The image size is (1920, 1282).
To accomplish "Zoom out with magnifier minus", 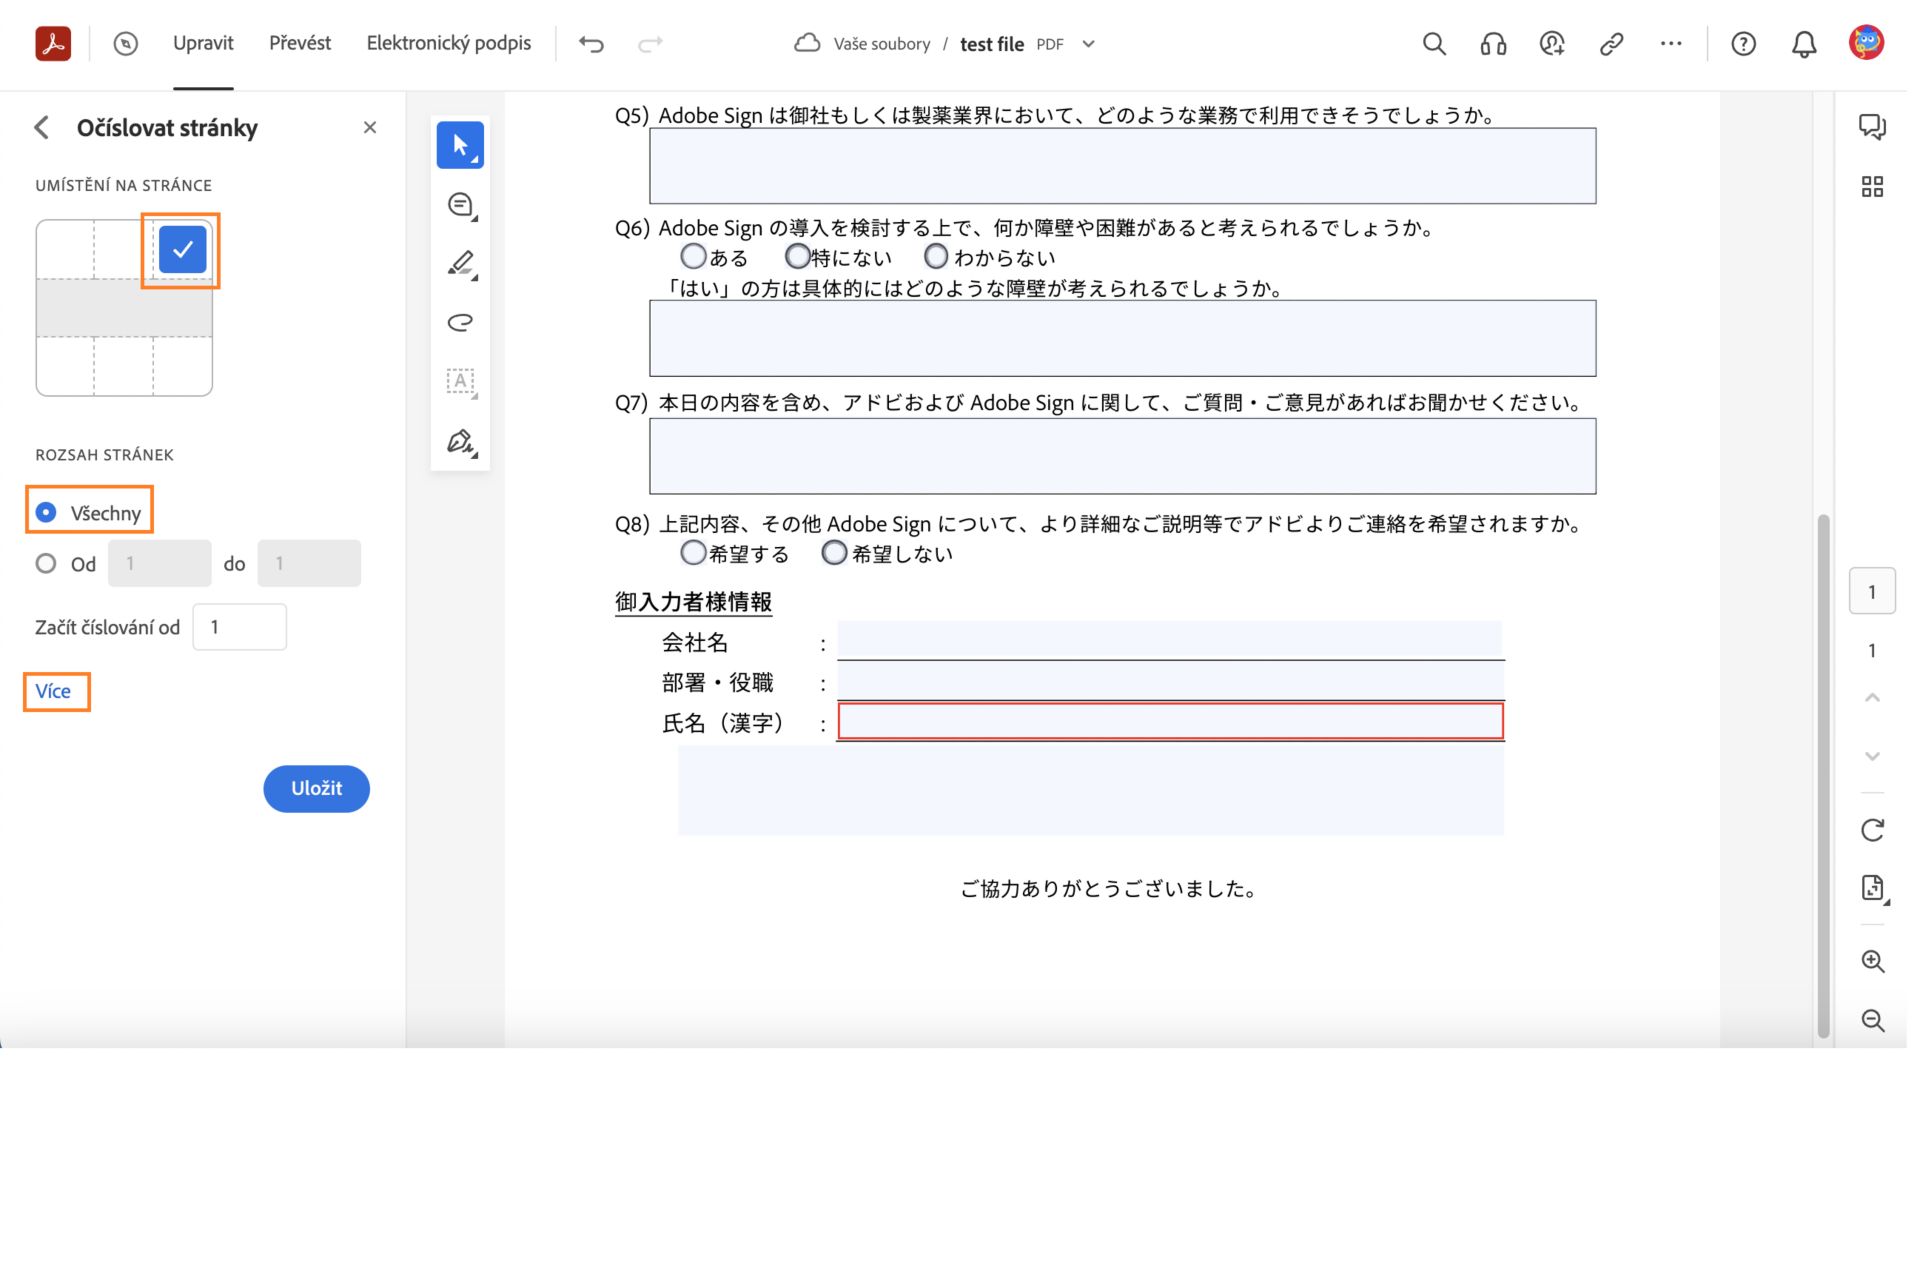I will coord(1873,1021).
